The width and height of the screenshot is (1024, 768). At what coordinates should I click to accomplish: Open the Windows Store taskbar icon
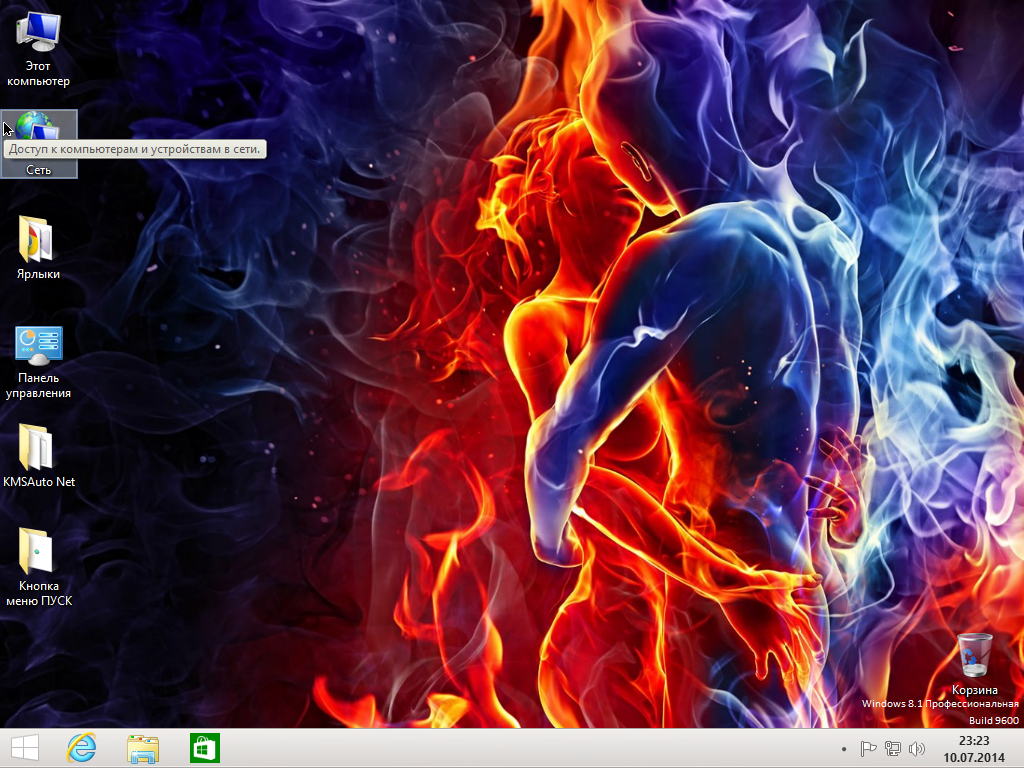[204, 748]
